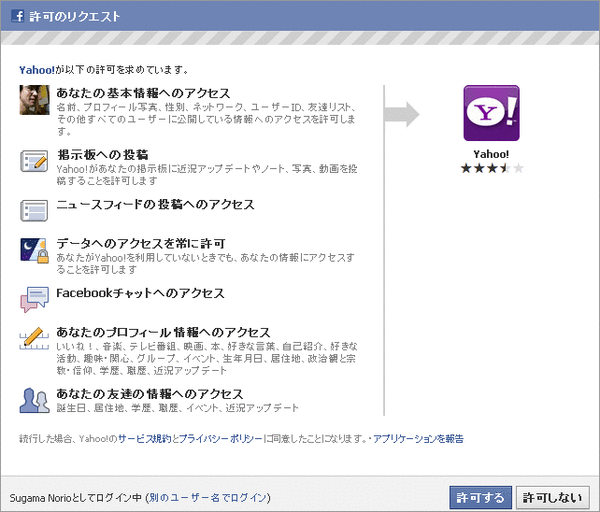Viewport: 600px width, 512px height.
Task: Click the heading データへのアクセスを常に許可
Action: coord(141,243)
